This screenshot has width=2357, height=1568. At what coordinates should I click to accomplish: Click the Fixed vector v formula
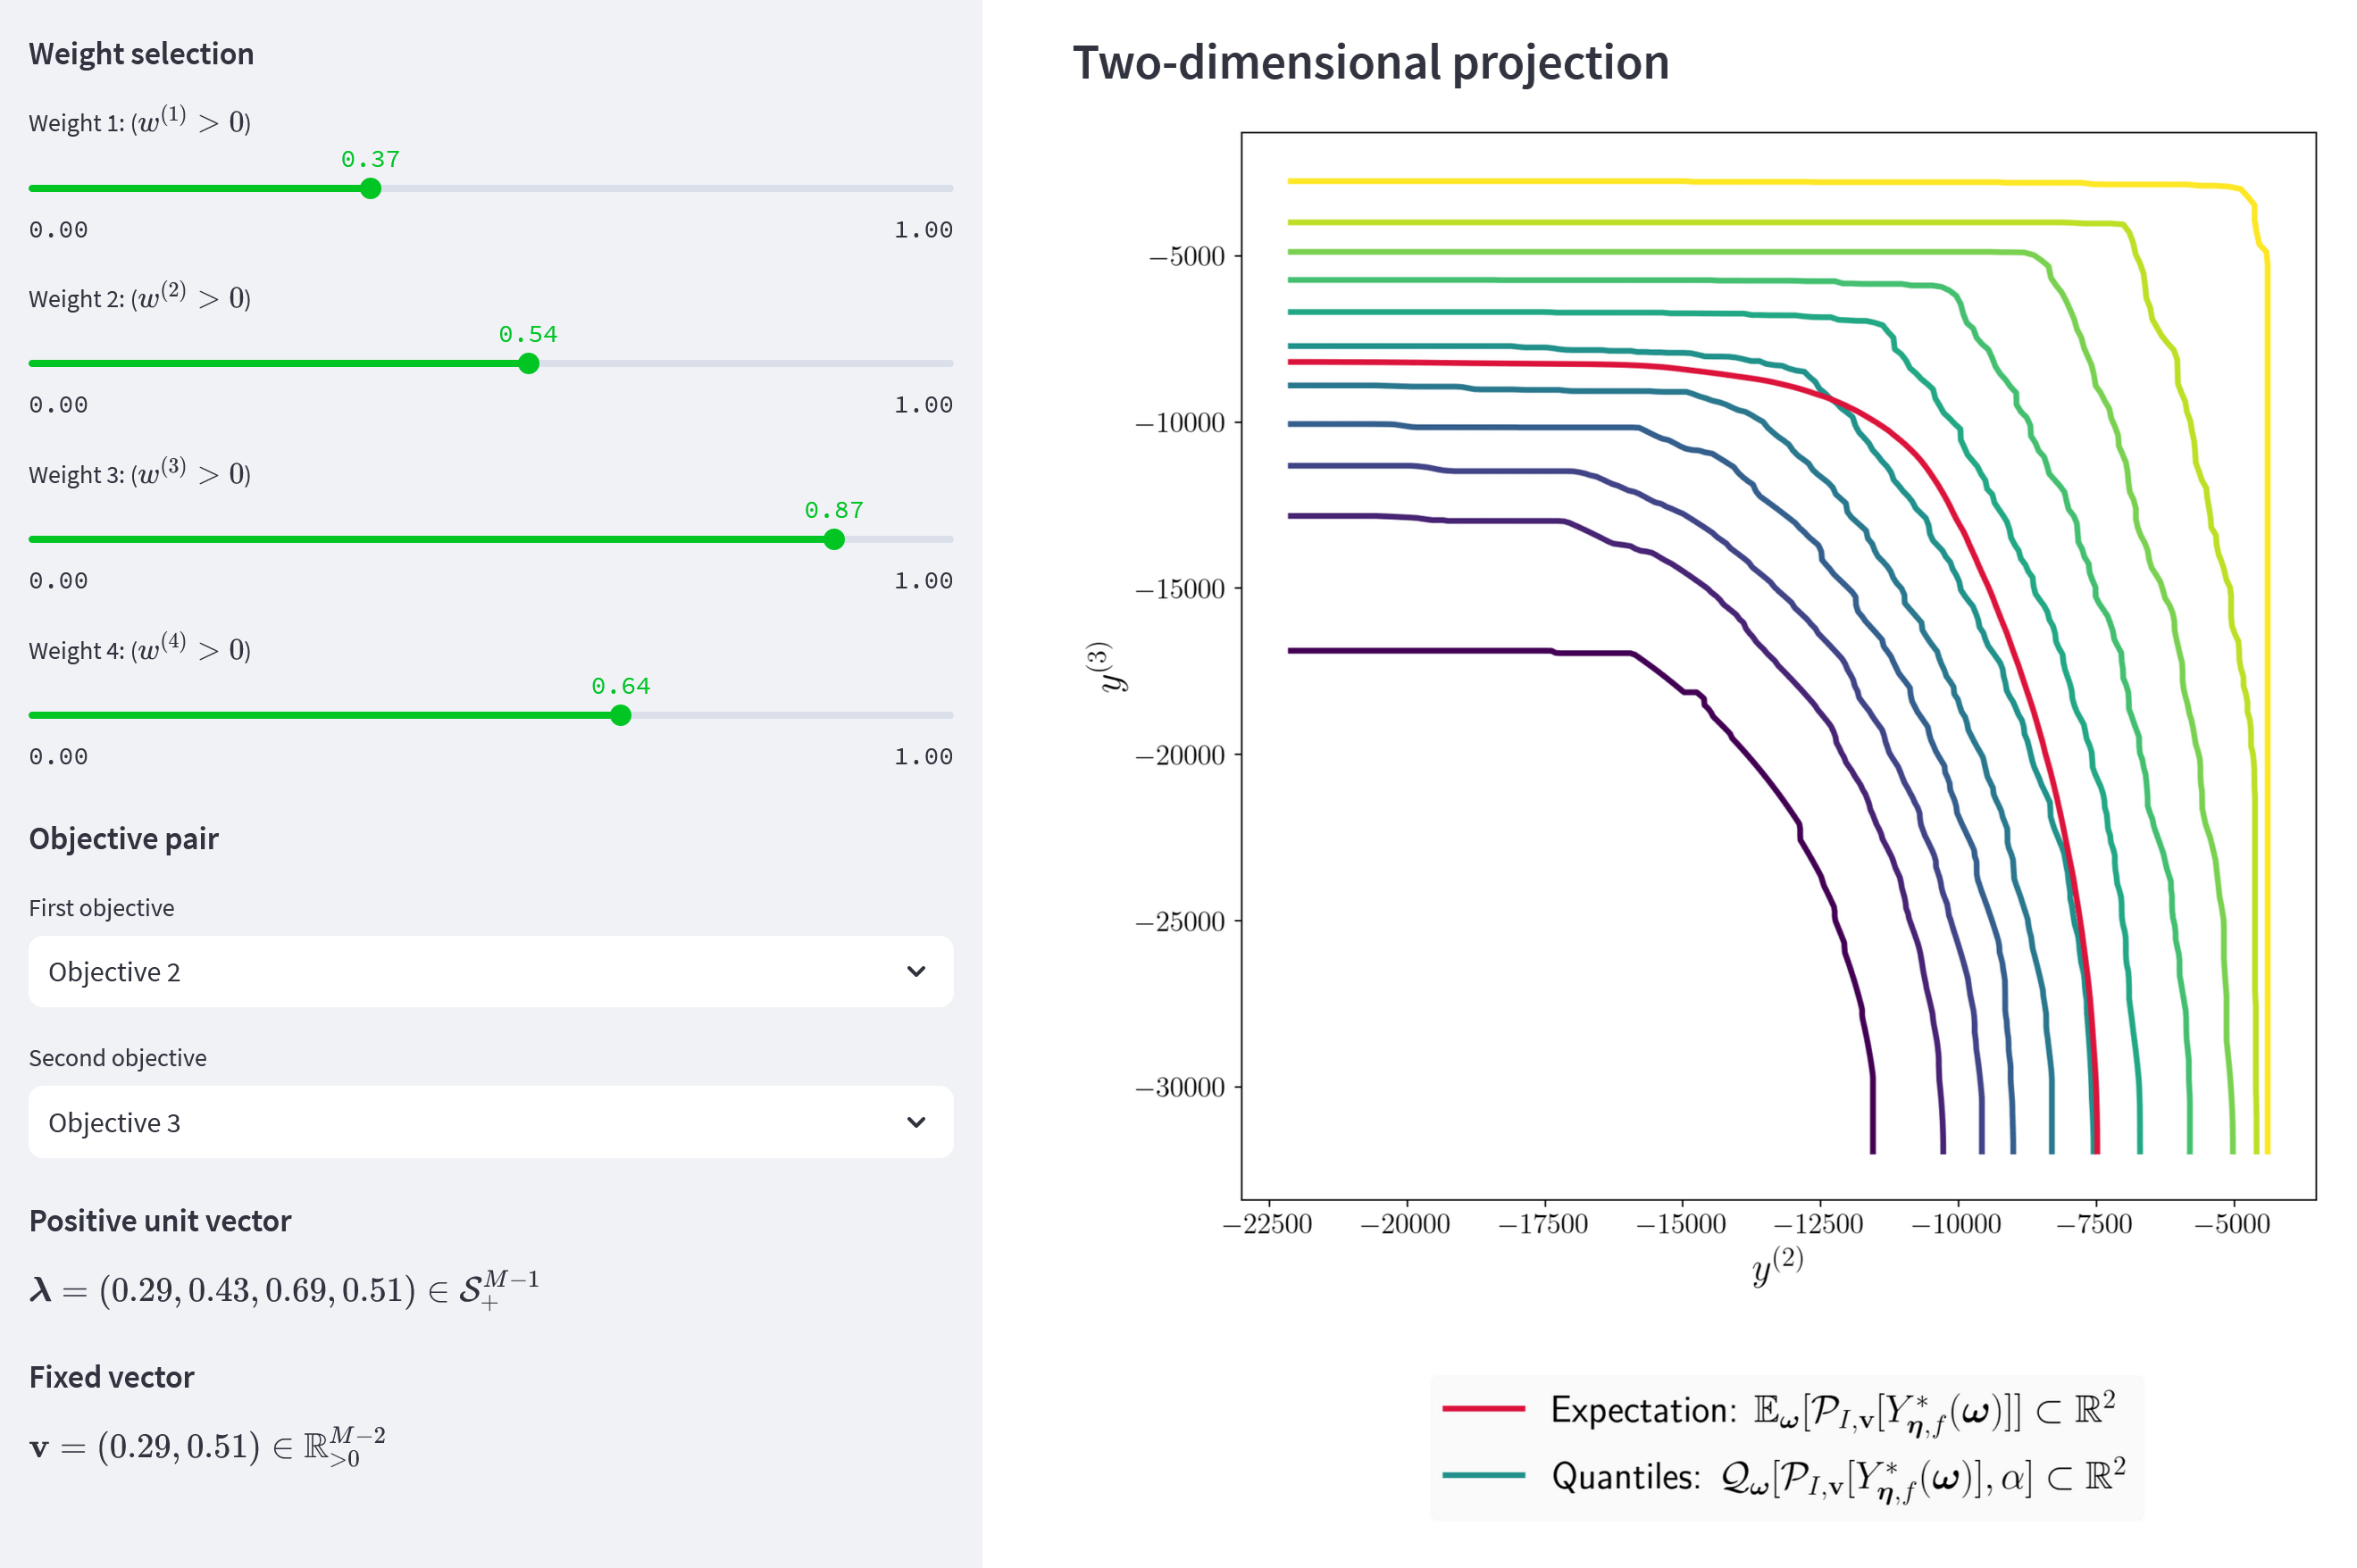coord(206,1446)
